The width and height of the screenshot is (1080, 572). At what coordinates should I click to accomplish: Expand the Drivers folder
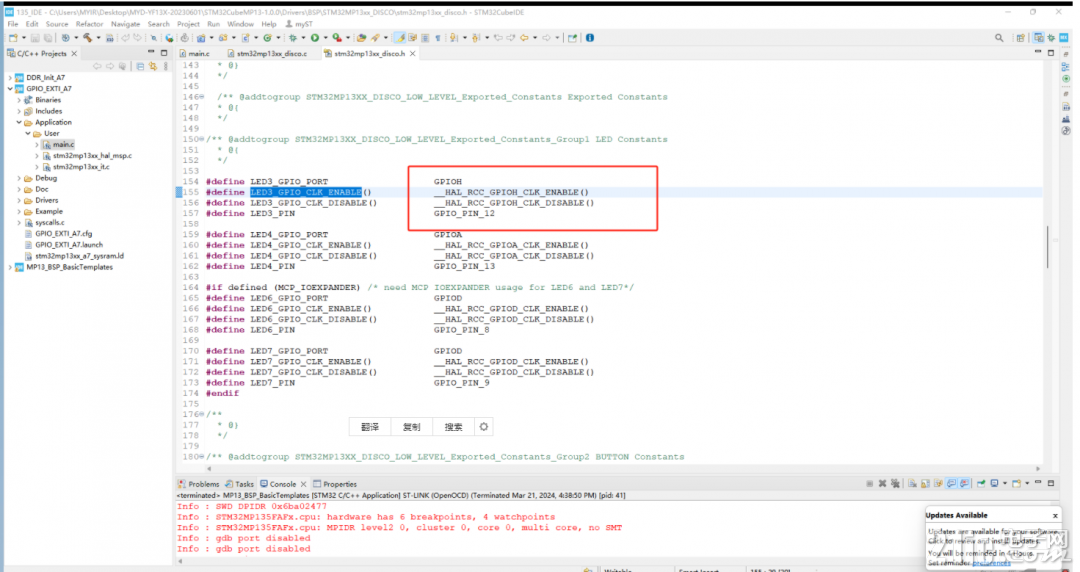[19, 201]
